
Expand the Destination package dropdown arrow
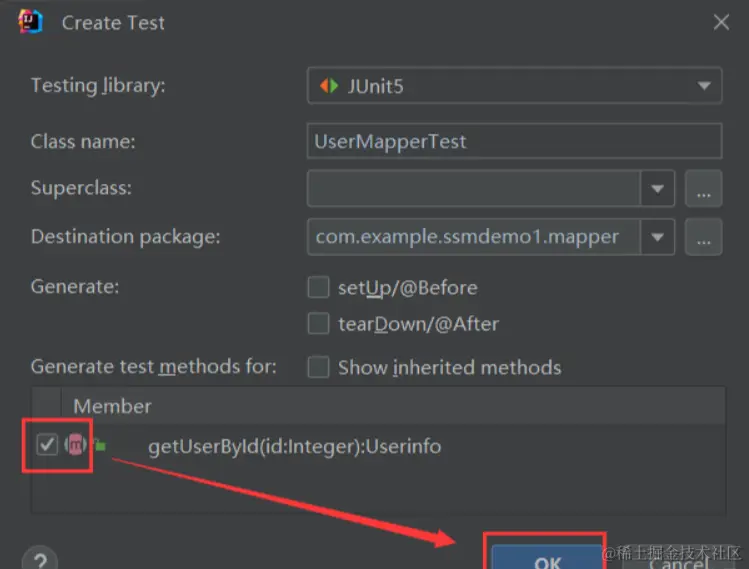pyautogui.click(x=657, y=237)
